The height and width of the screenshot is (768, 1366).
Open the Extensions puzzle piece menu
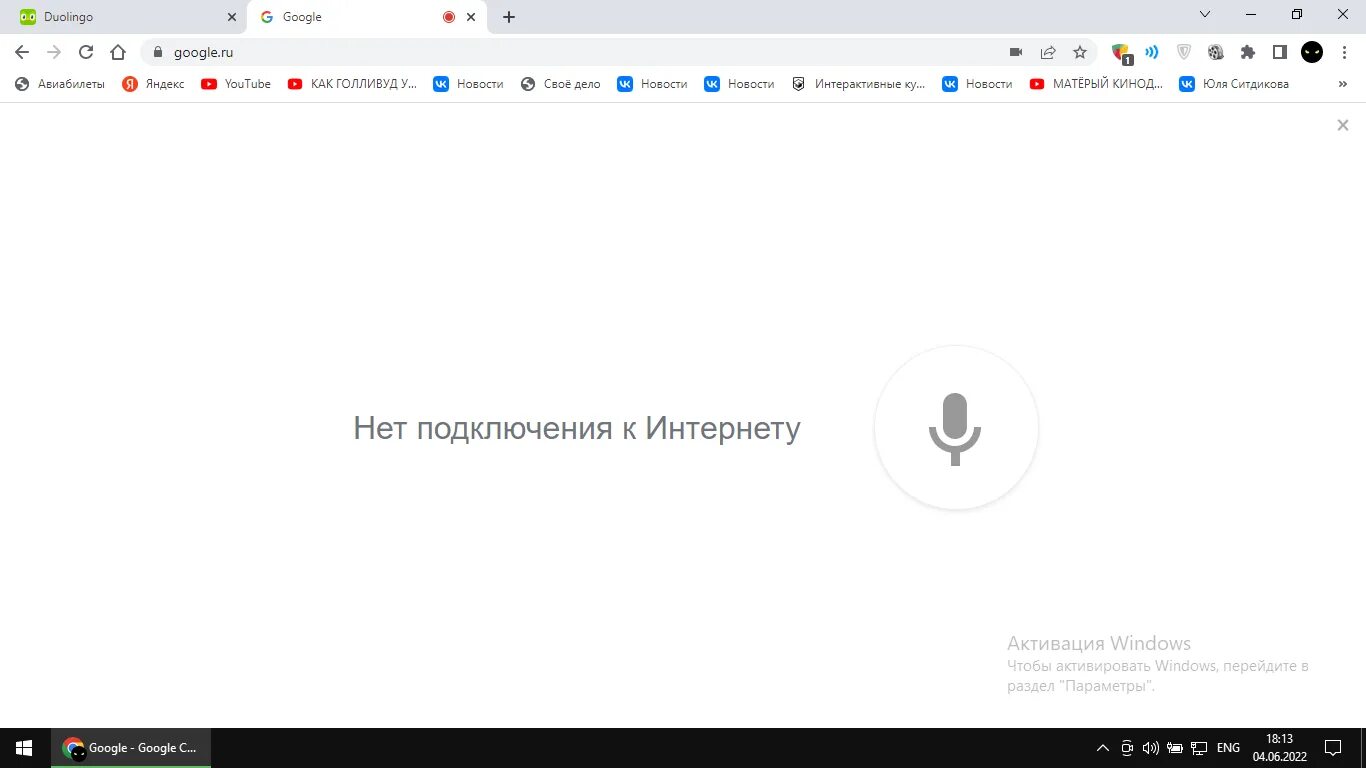coord(1248,52)
